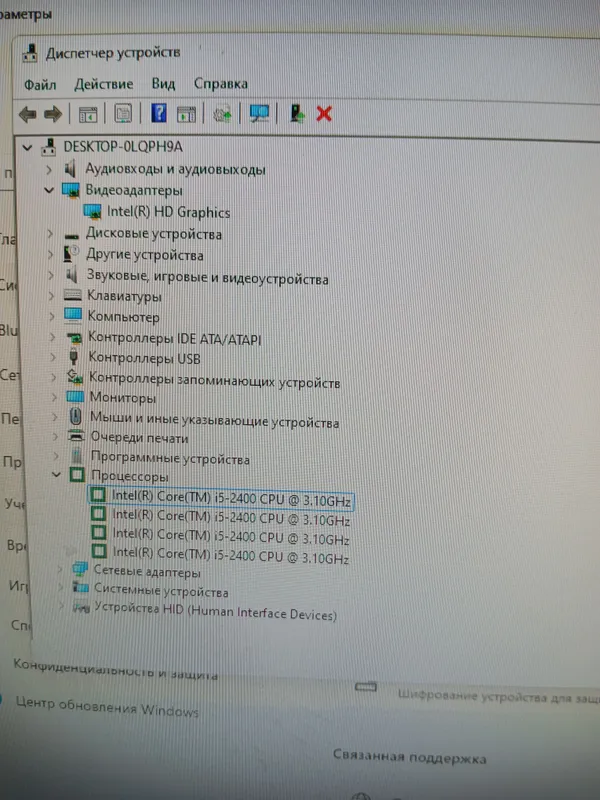Screen dimensions: 600x800
Task: Click the Forward arrow toolbar icon
Action: (x=53, y=114)
